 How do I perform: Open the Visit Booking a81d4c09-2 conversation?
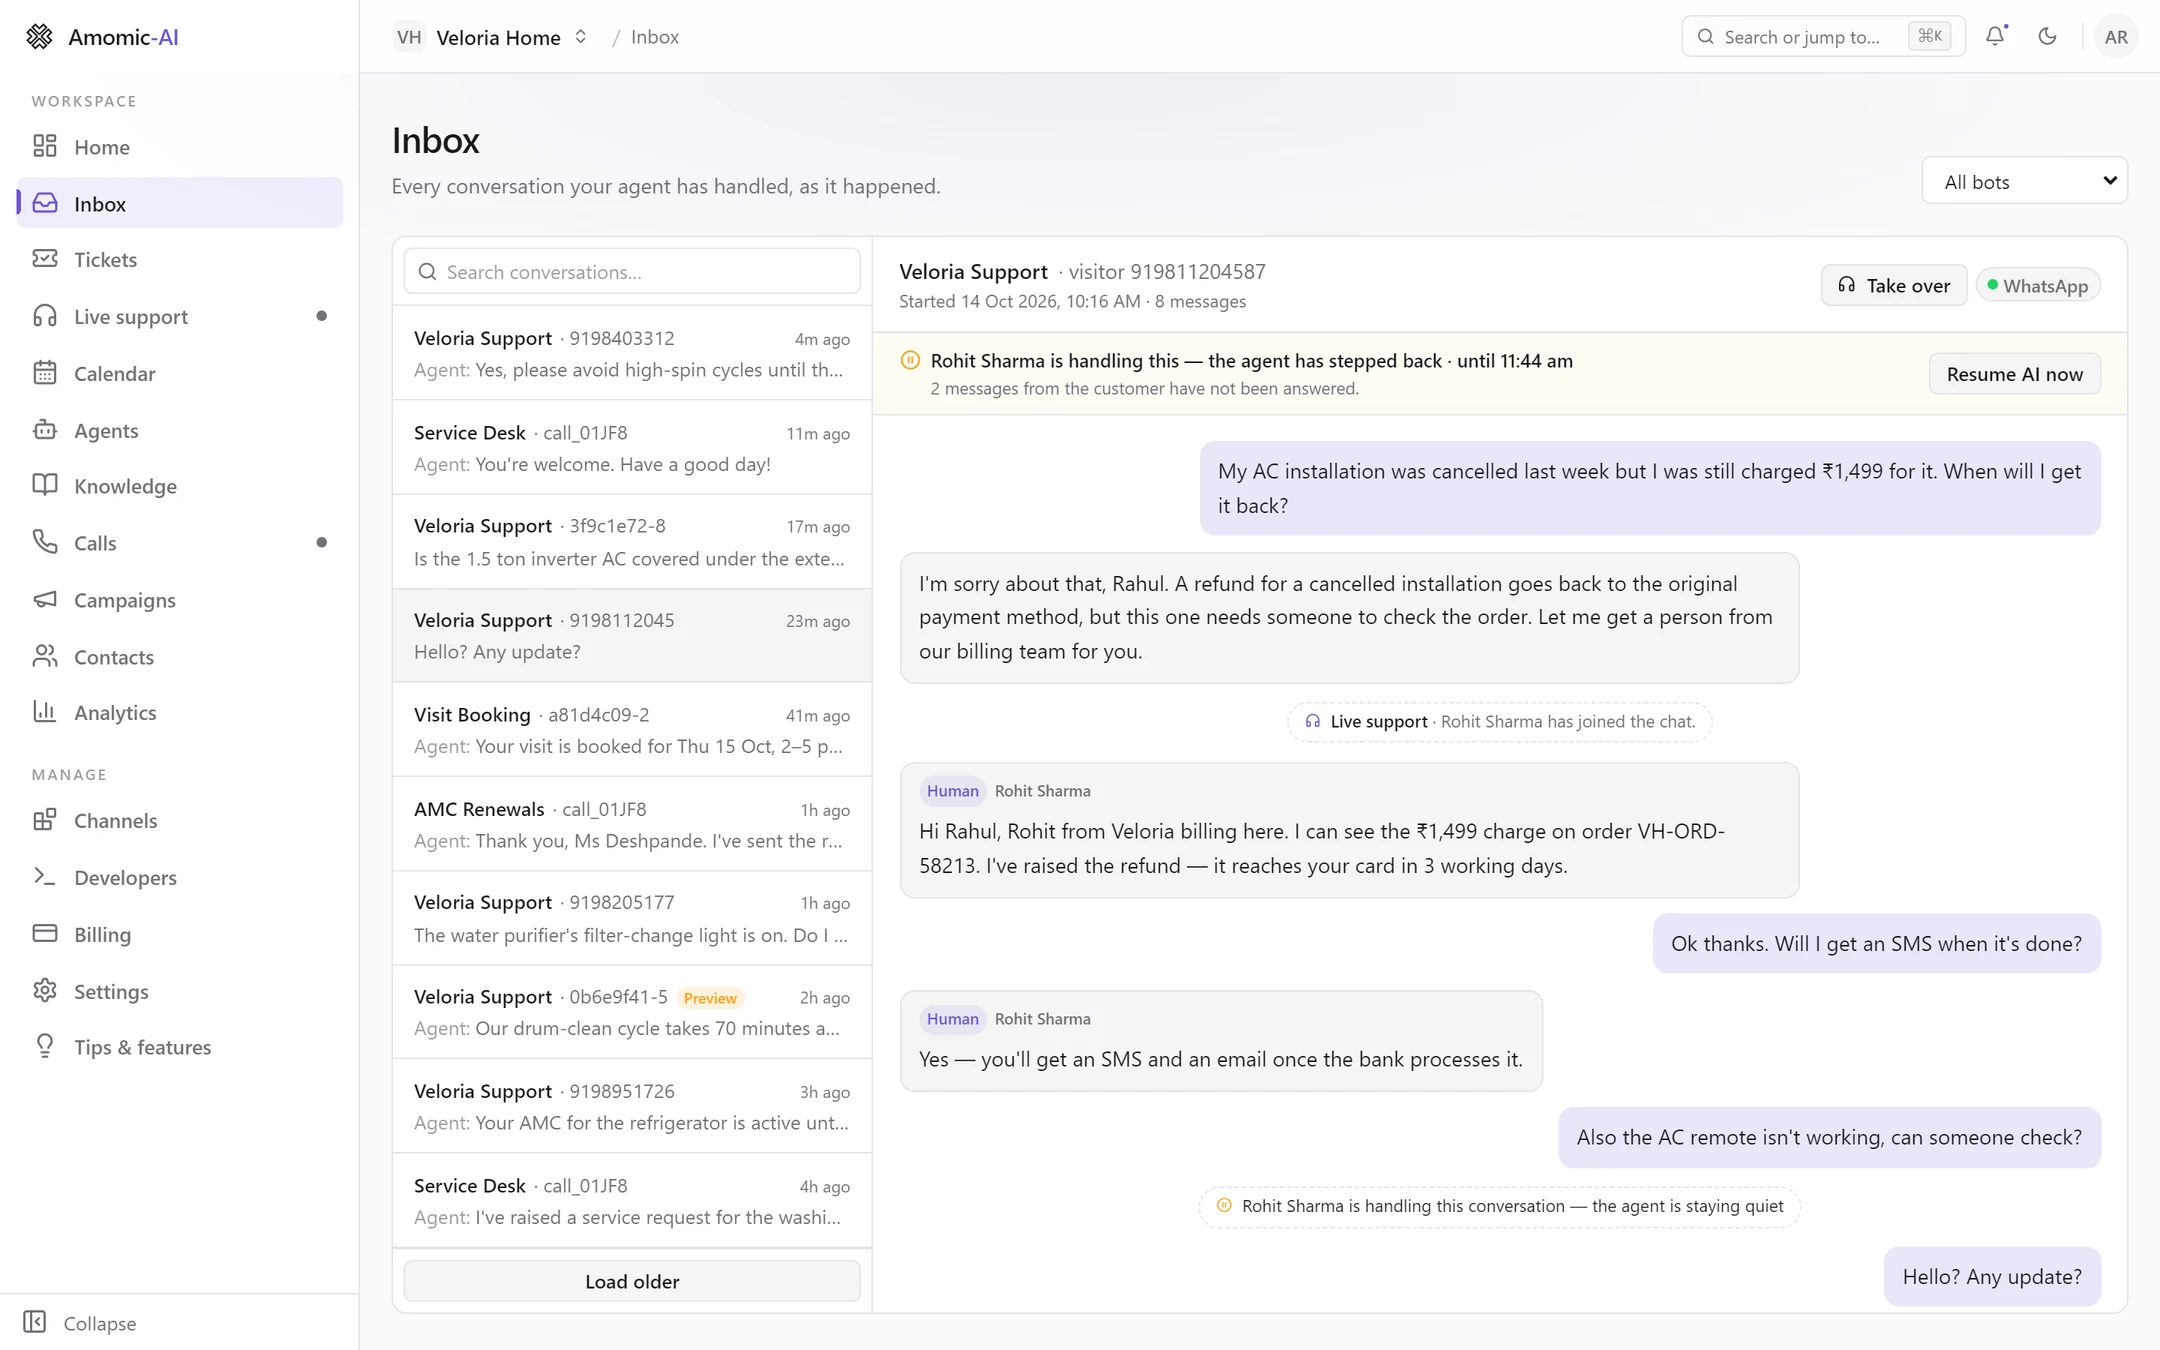tap(632, 729)
